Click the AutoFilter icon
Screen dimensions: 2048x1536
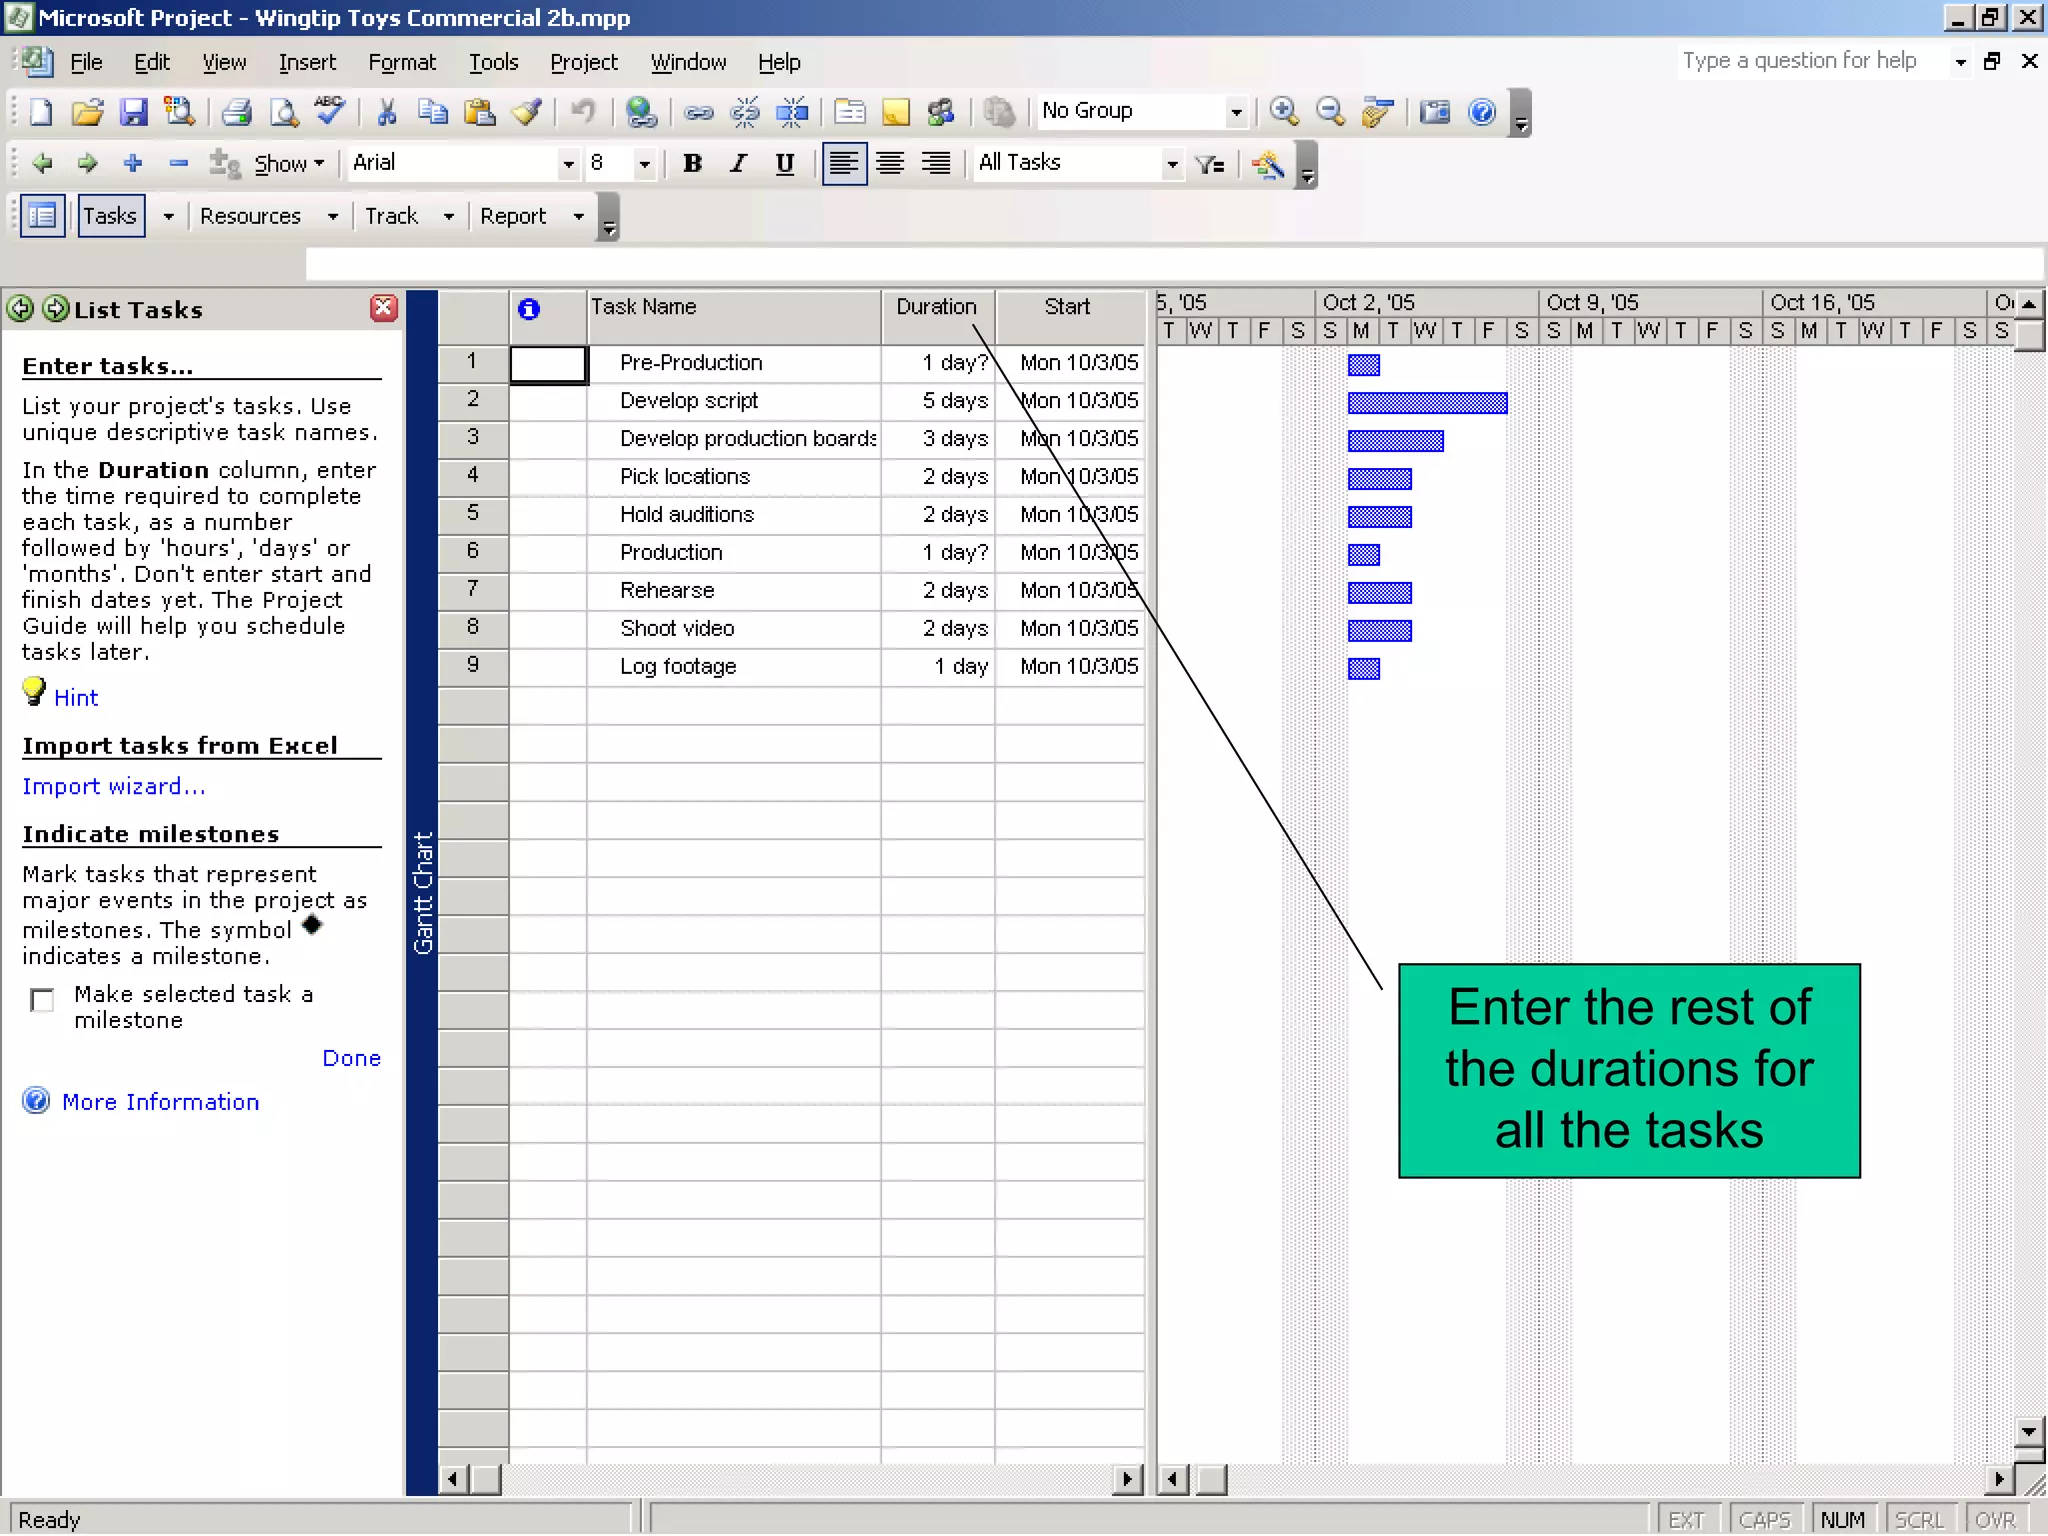click(1210, 164)
